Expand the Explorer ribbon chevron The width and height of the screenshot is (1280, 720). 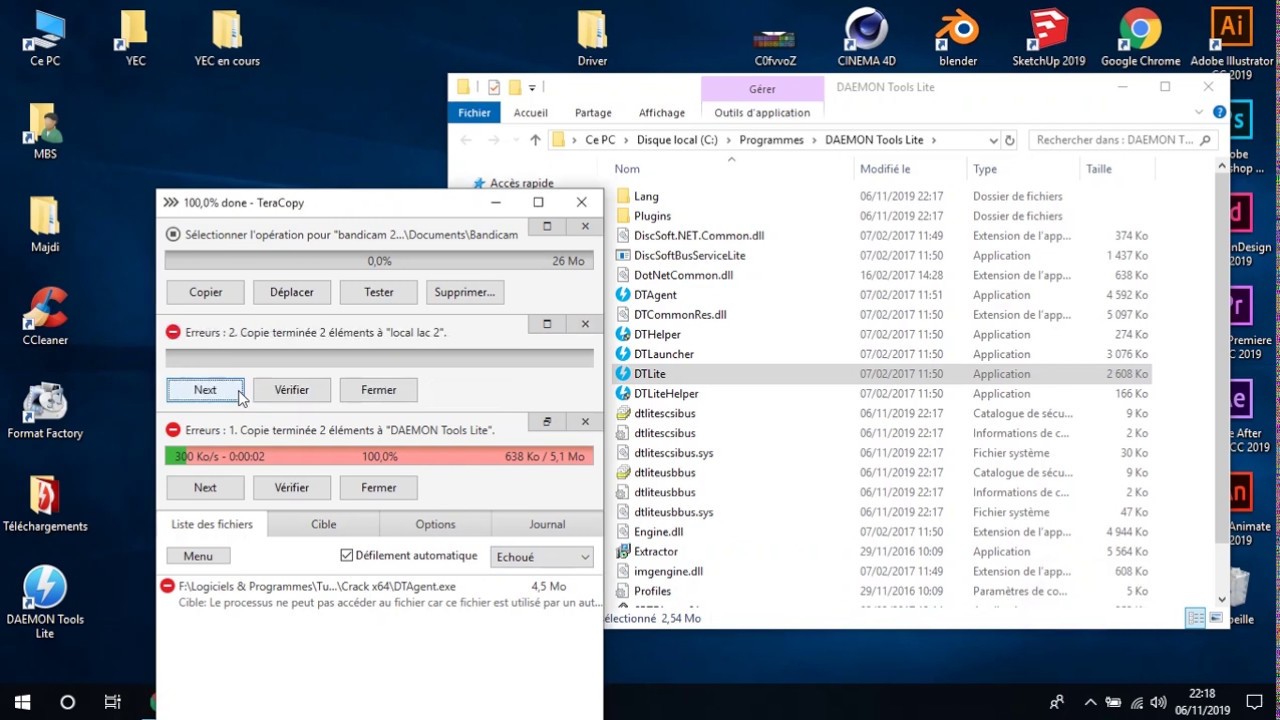point(1199,112)
